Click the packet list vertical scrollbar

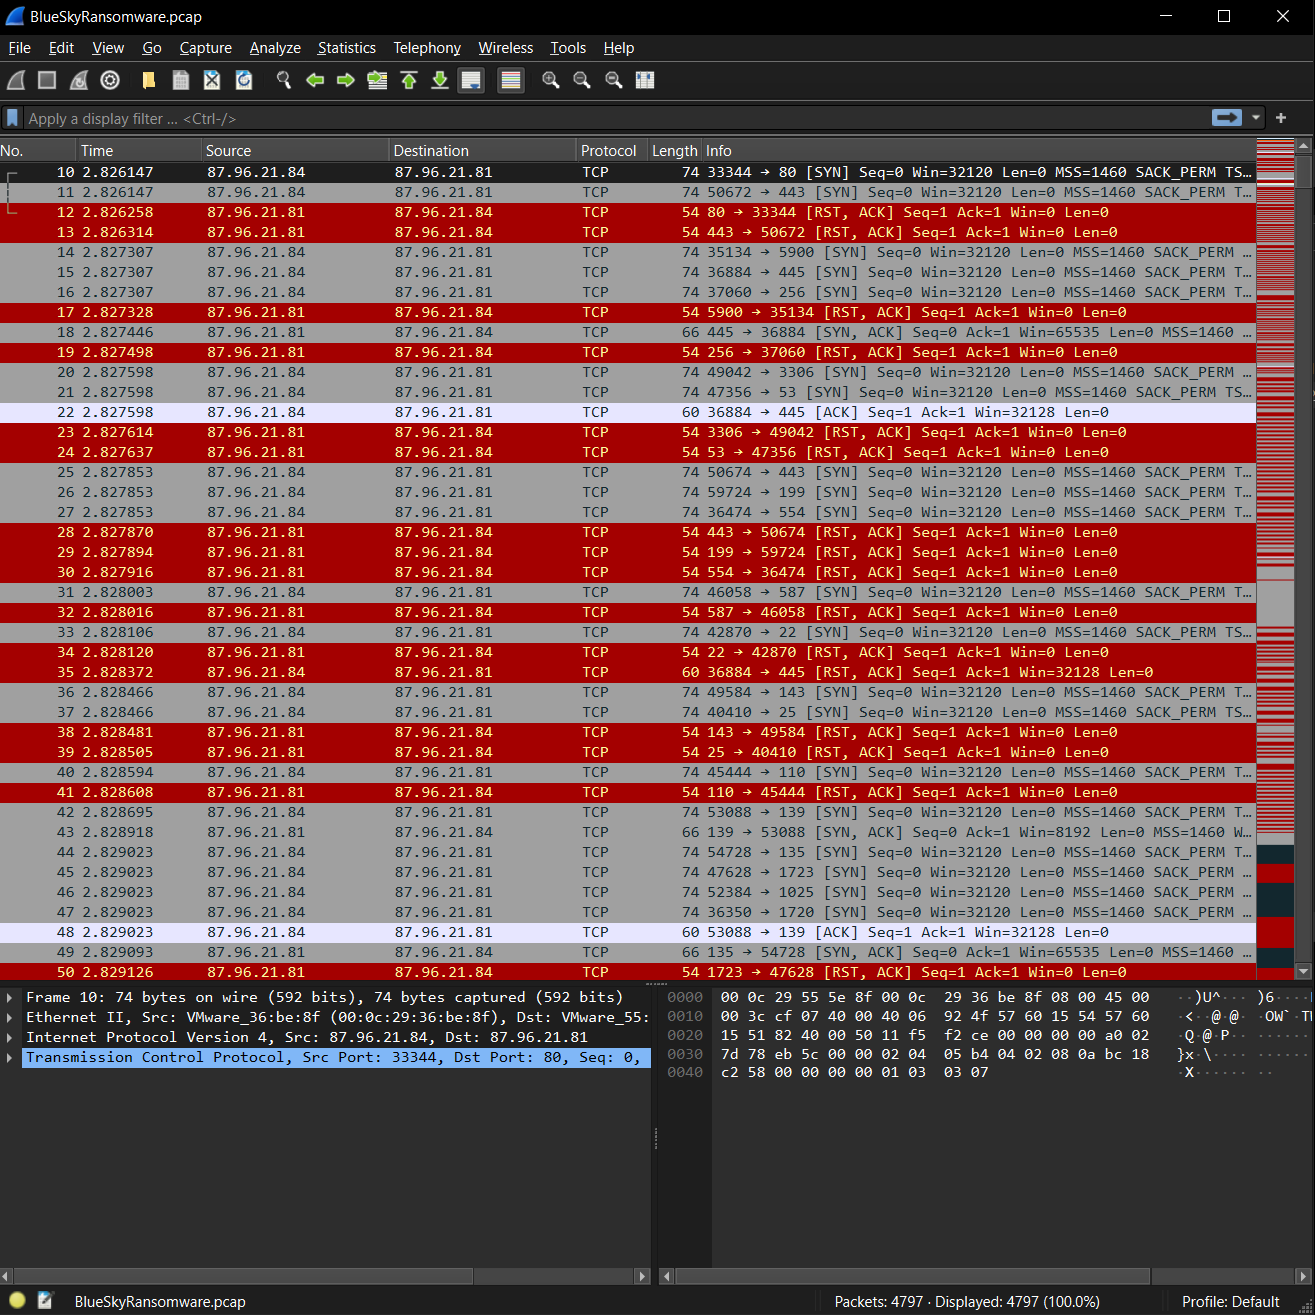coord(1303,558)
